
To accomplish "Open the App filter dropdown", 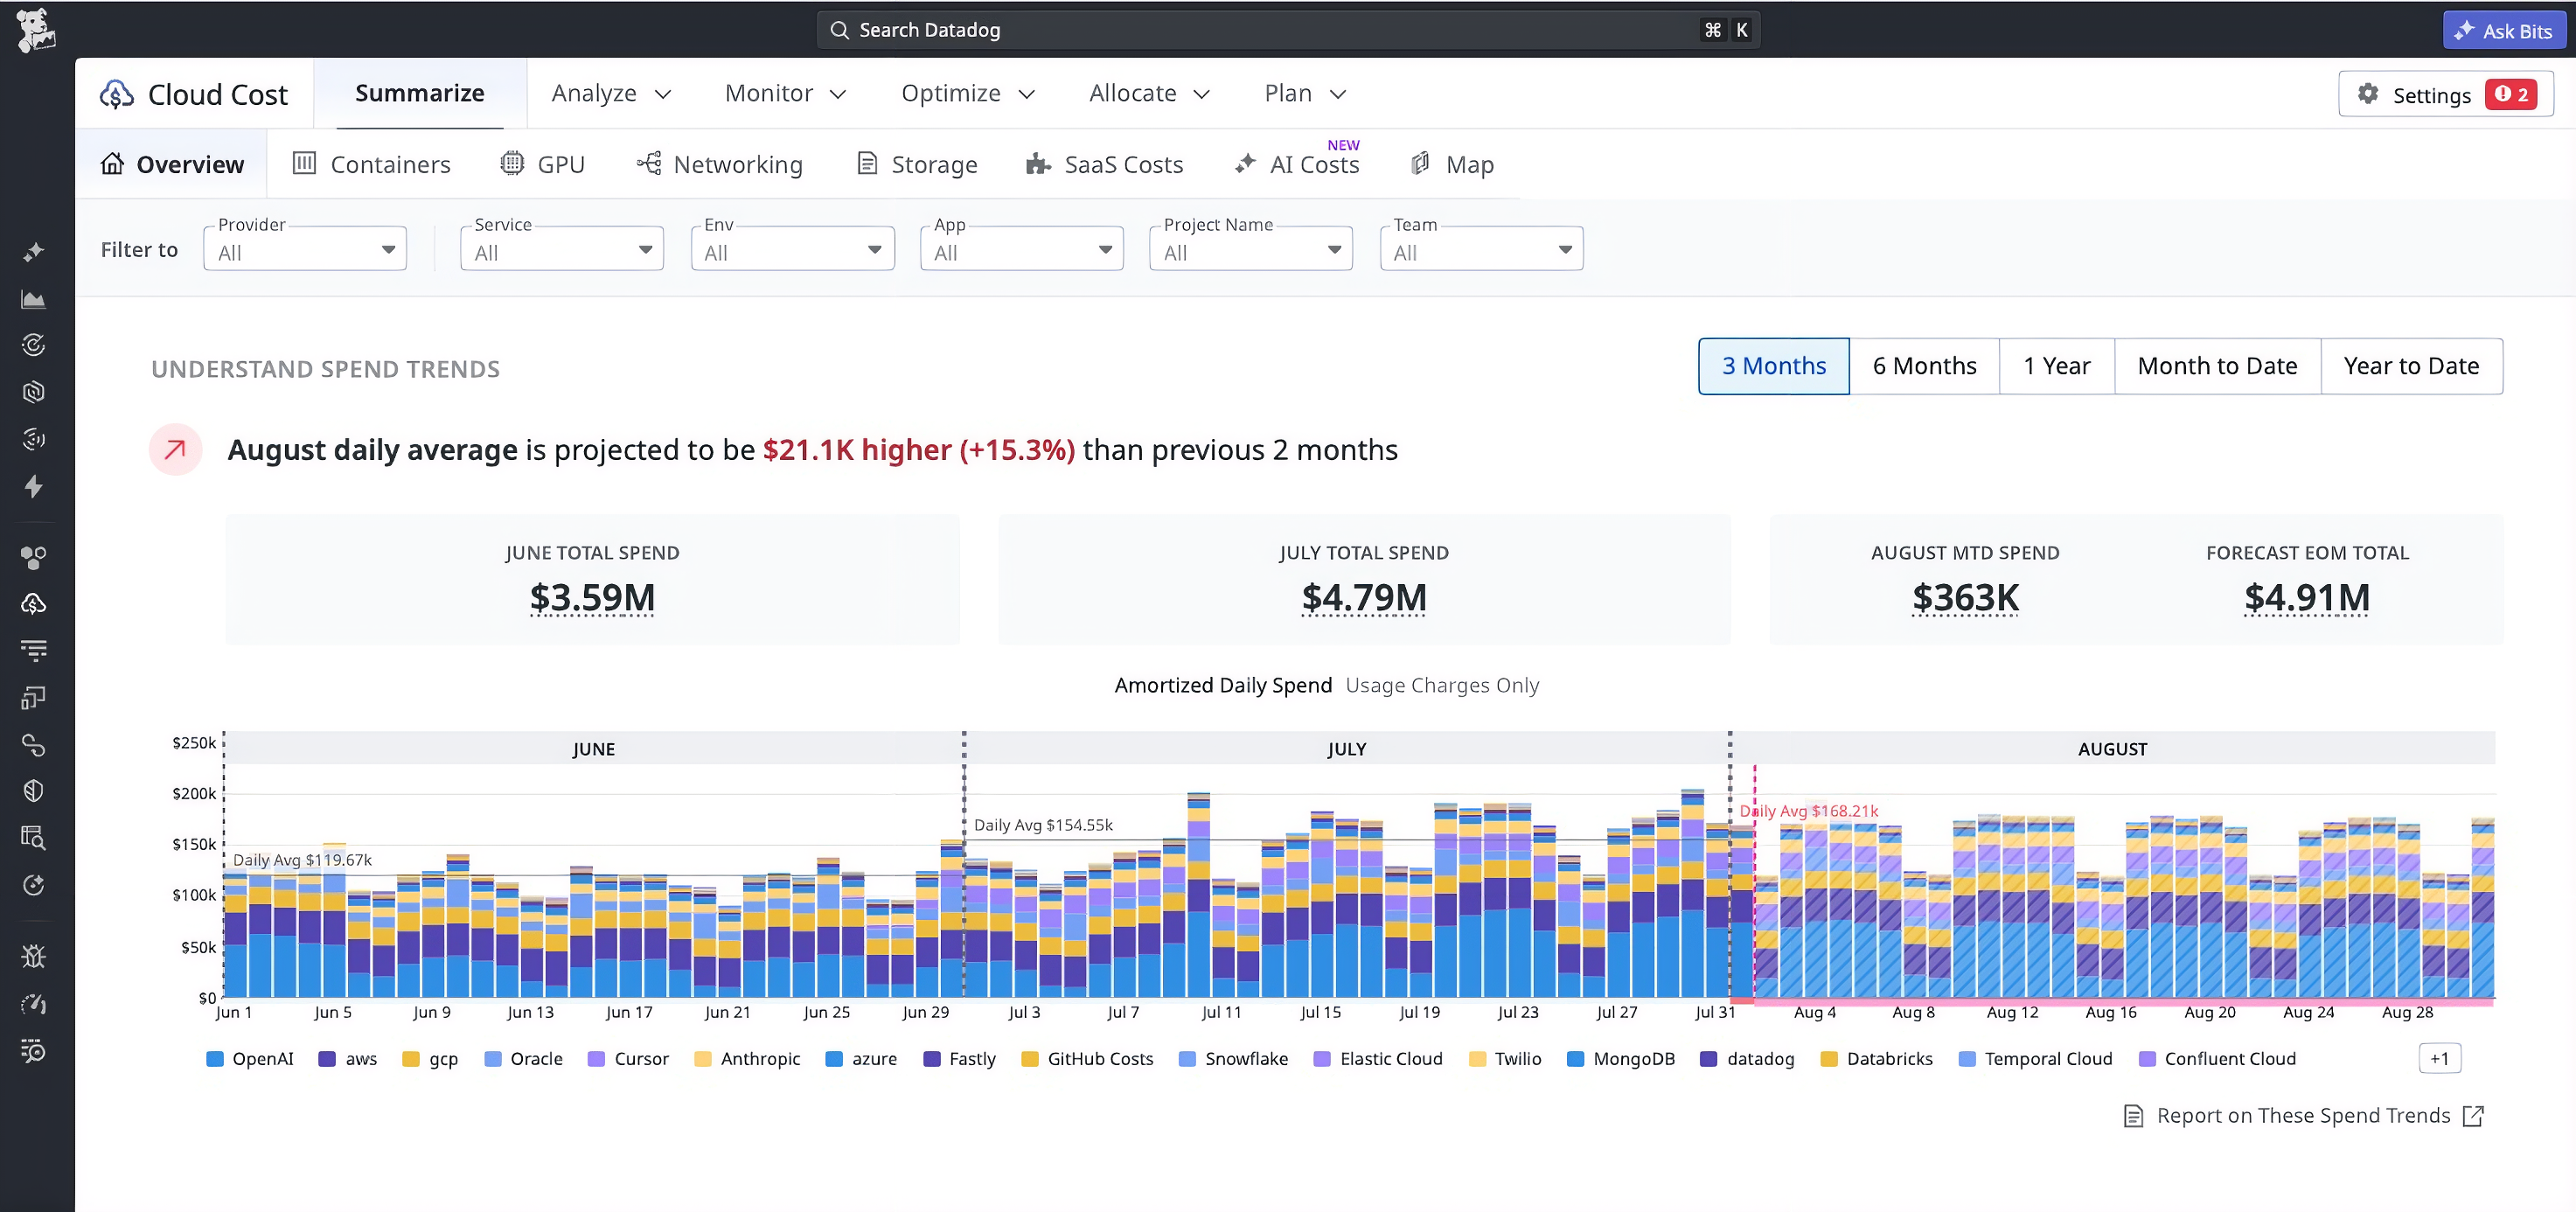I will pos(1021,249).
